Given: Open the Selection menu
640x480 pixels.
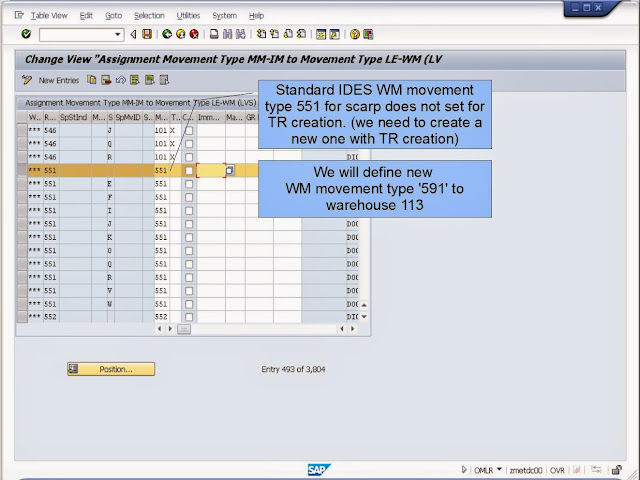Looking at the screenshot, I should click(x=149, y=16).
